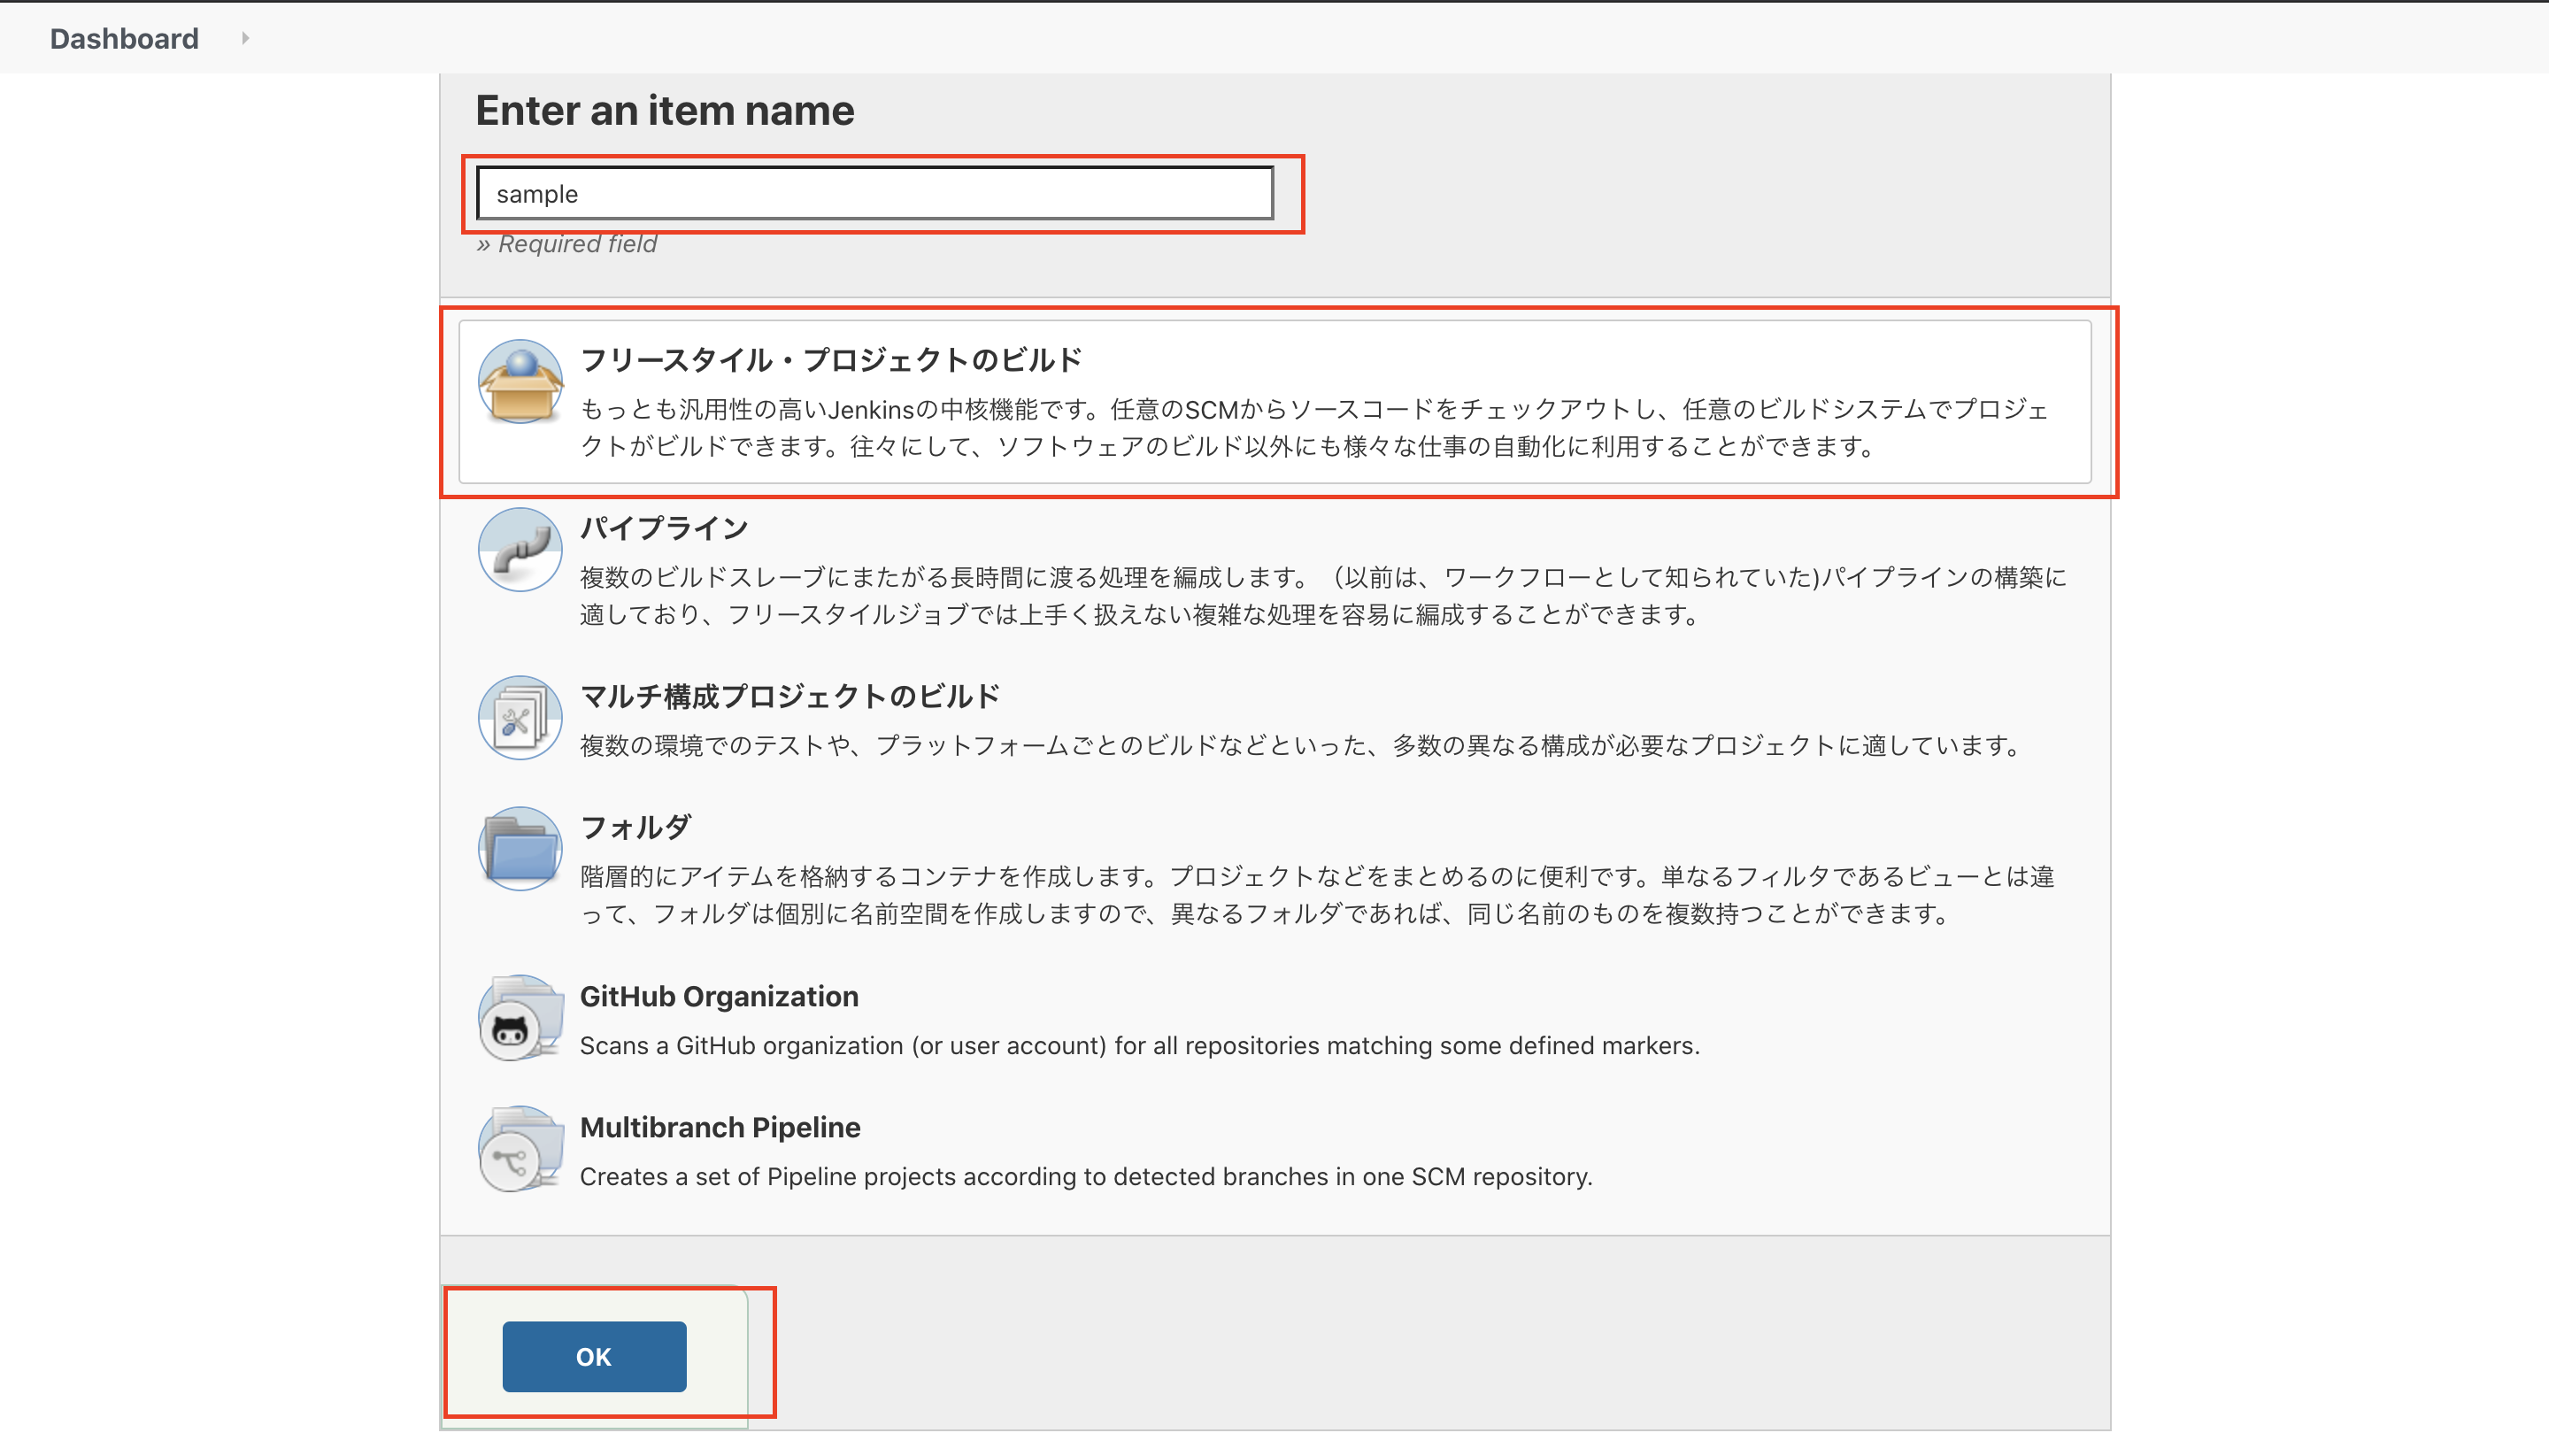Click 'Creates a set of Pipeline projects' description

click(1086, 1176)
